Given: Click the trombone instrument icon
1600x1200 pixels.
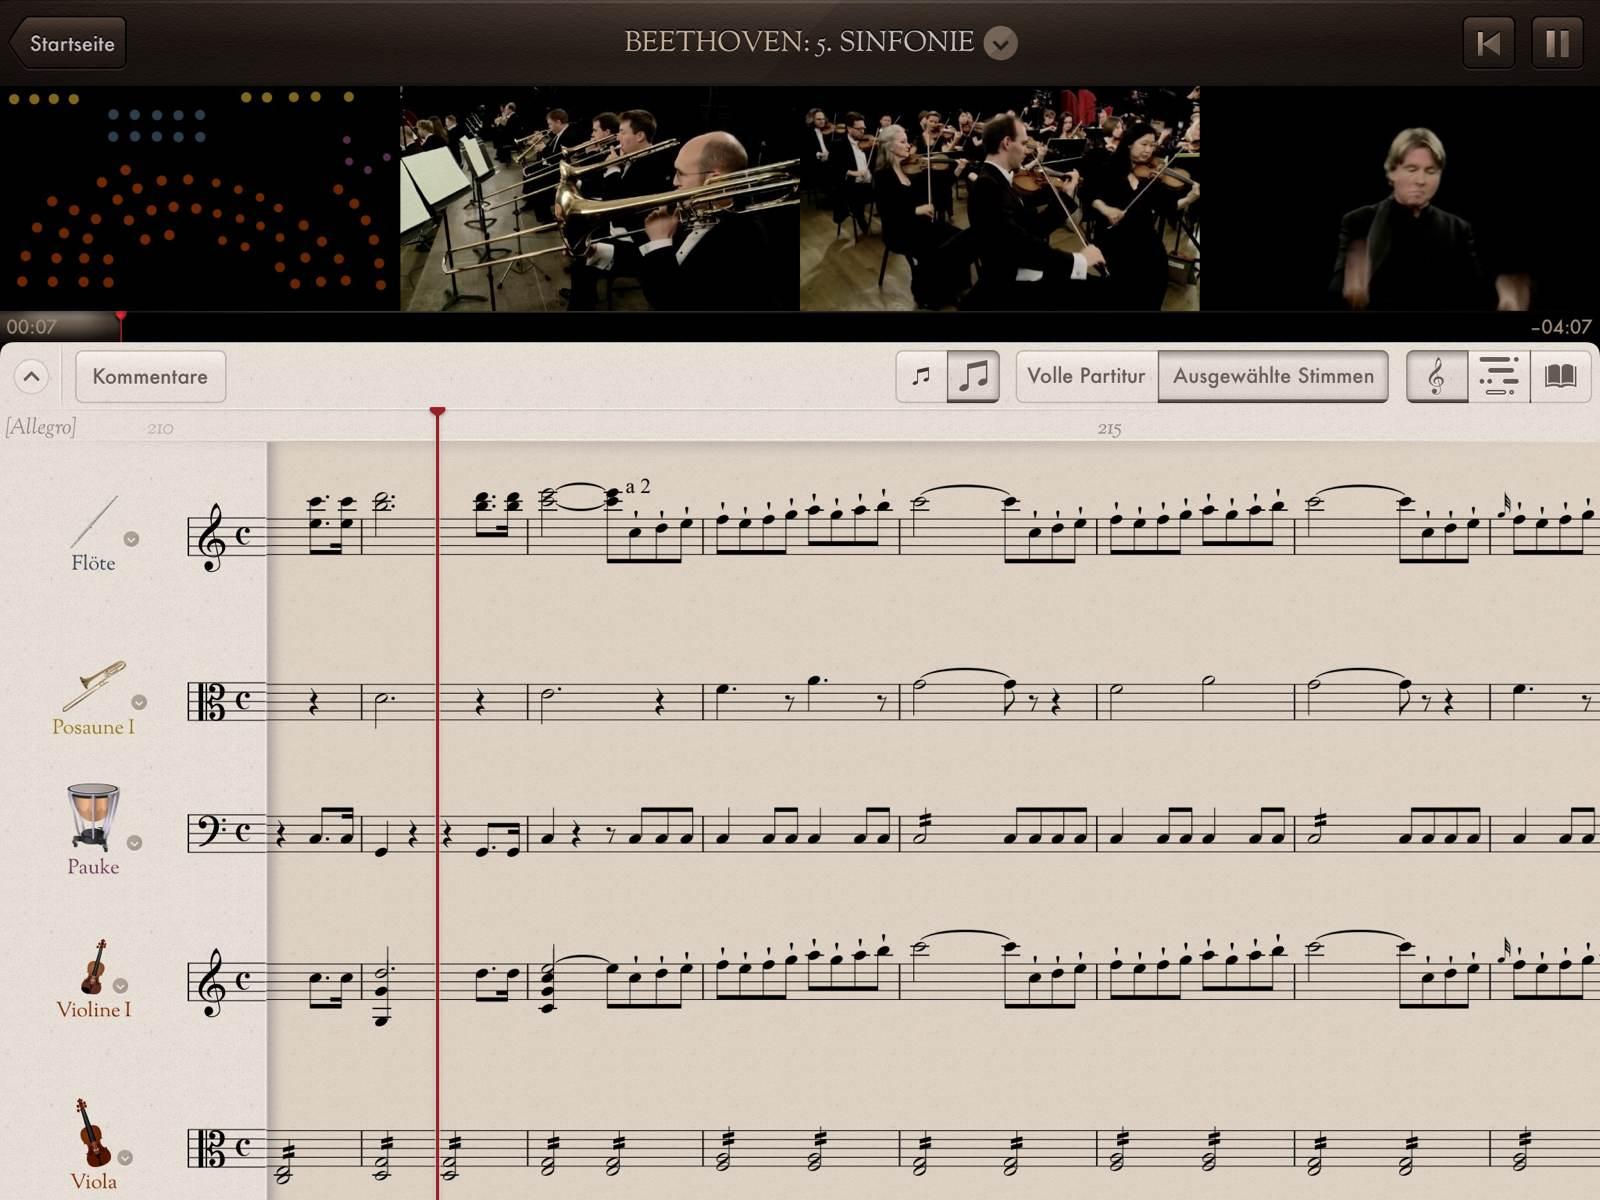Looking at the screenshot, I should [x=94, y=686].
